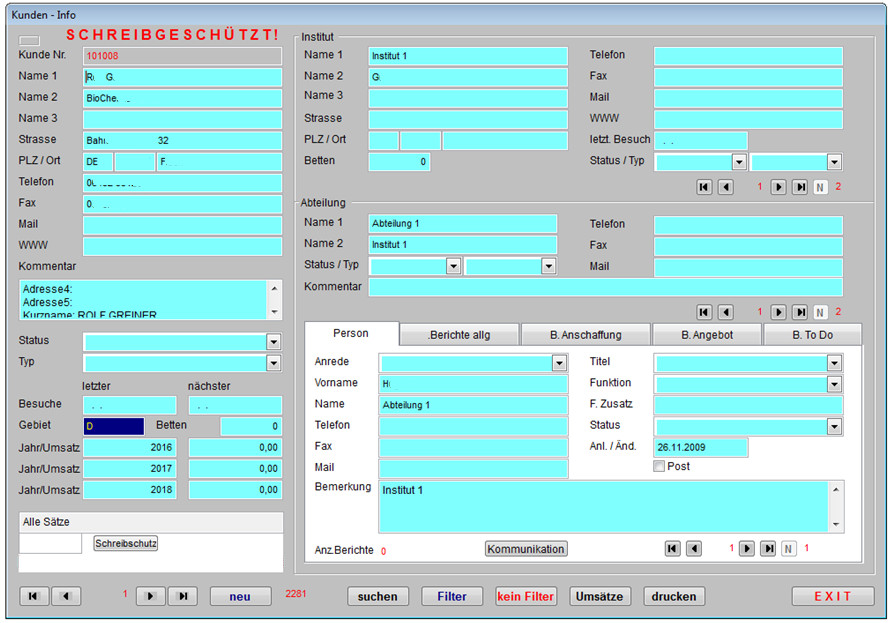Click the Kunde Nr. field showing 101008

pyautogui.click(x=182, y=56)
